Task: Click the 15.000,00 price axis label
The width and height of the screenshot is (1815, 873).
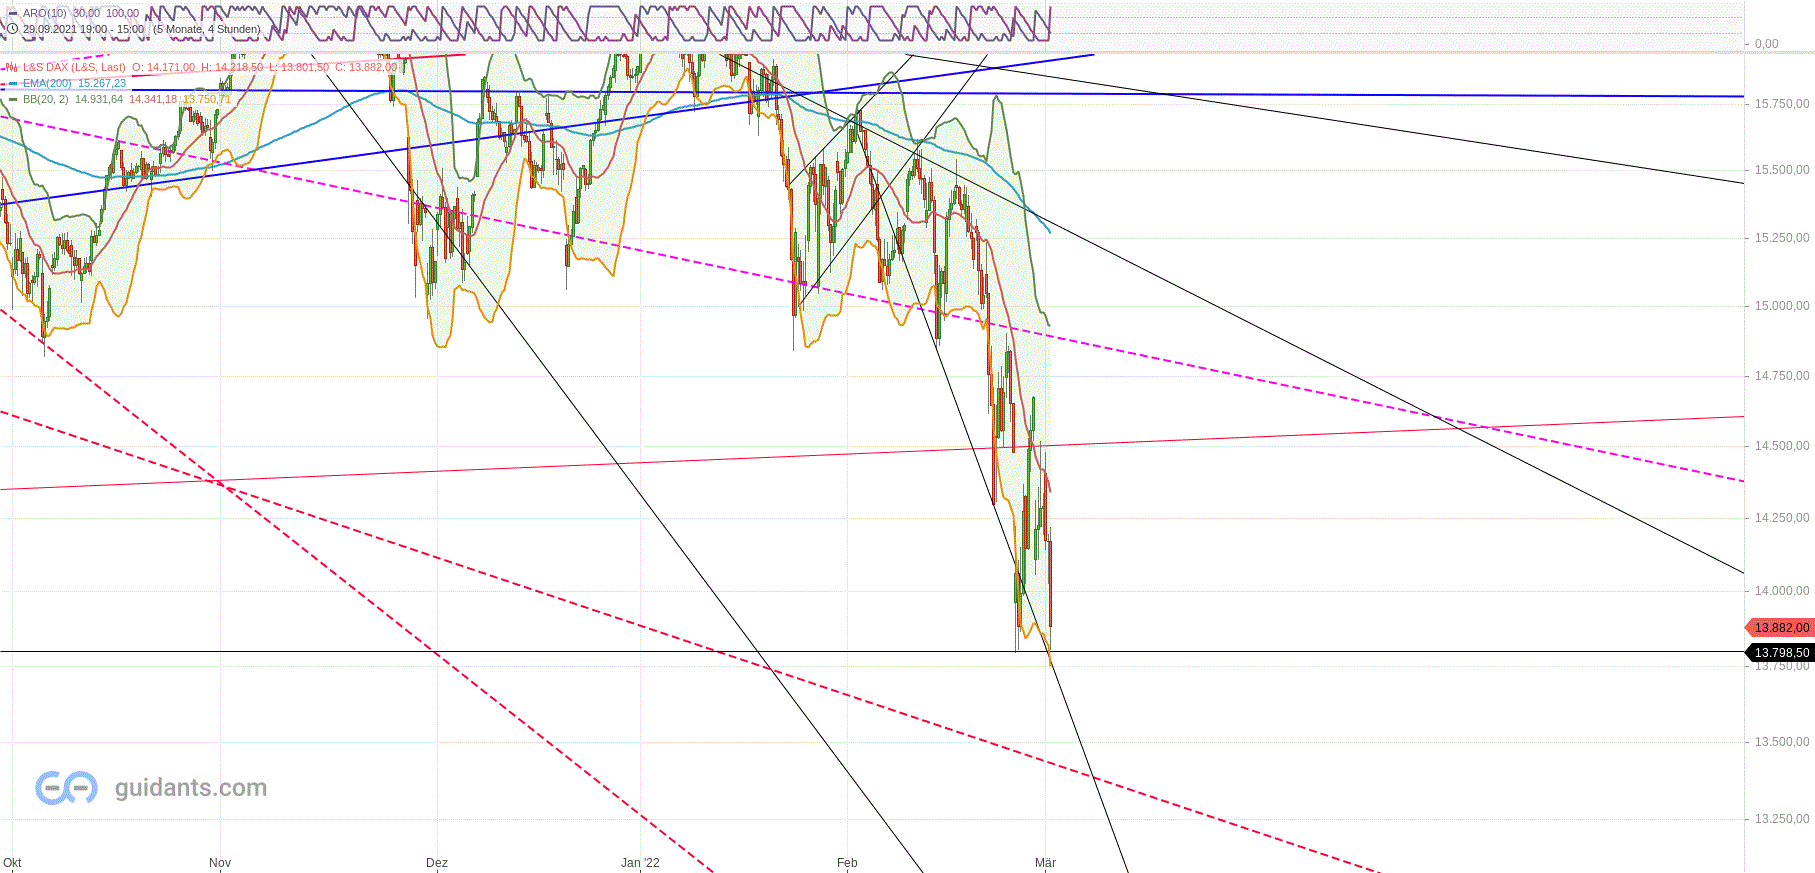Action: click(1782, 306)
